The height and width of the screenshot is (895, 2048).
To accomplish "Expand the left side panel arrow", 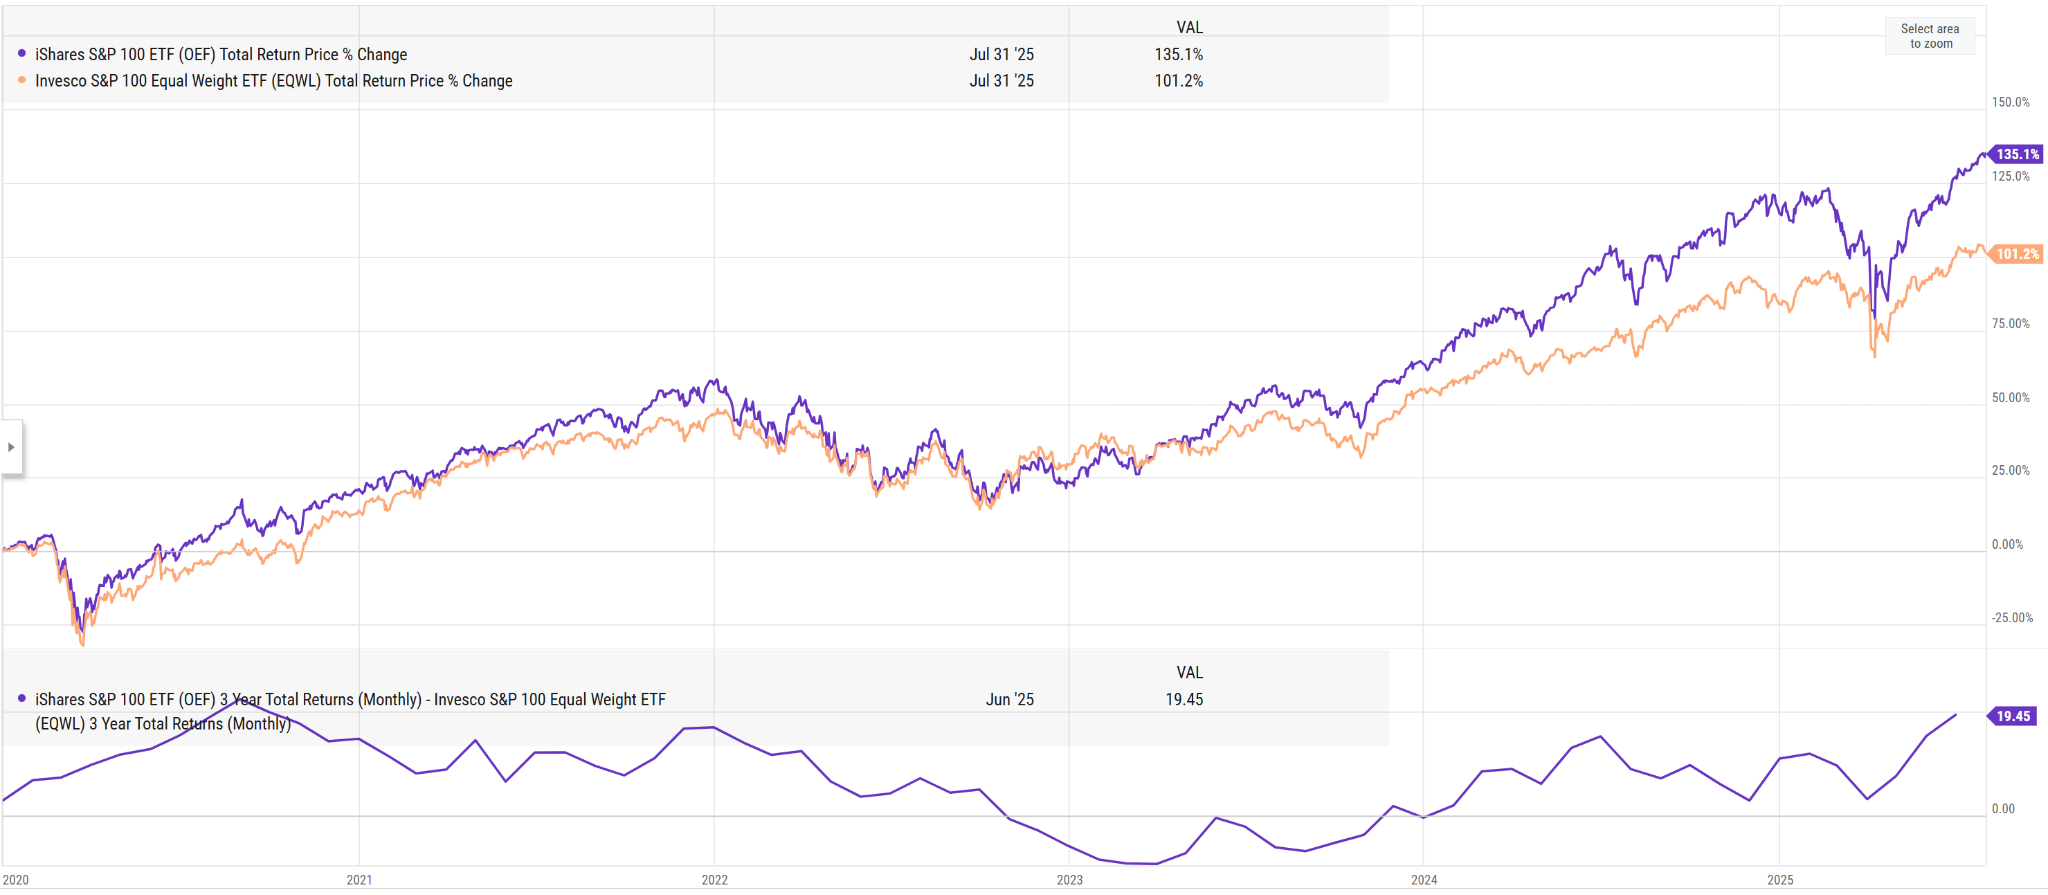I will pos(11,447).
